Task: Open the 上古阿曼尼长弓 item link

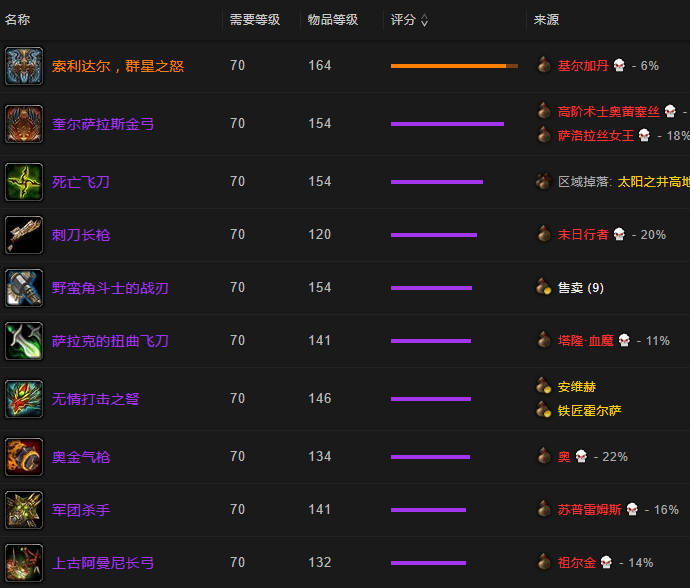Action: (103, 563)
